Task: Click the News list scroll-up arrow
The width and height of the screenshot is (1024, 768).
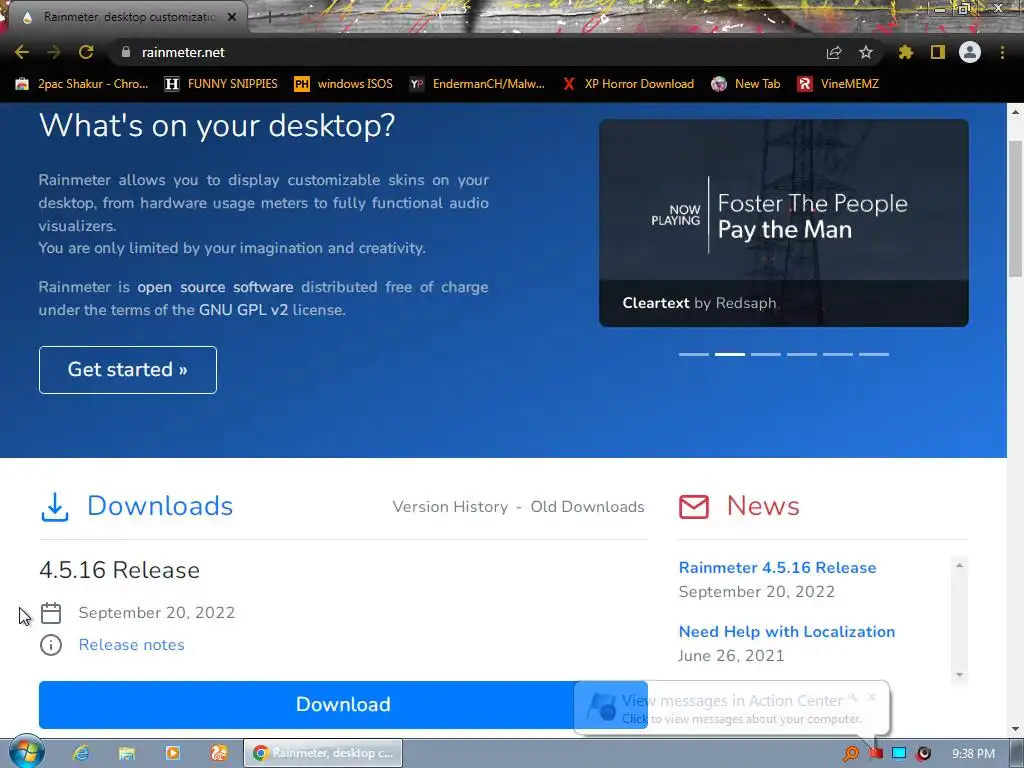Action: click(959, 566)
